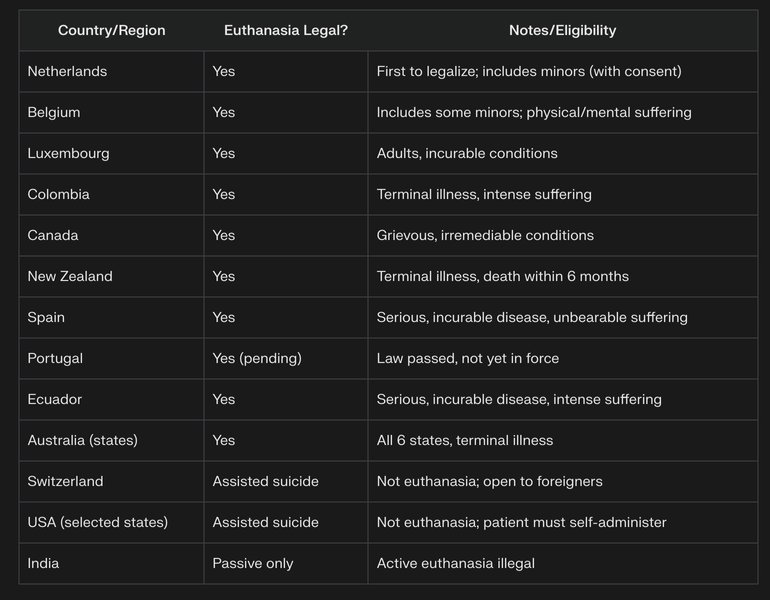
Task: Select Switzerland's 'Assisted suicide' cell
Action: click(x=265, y=481)
